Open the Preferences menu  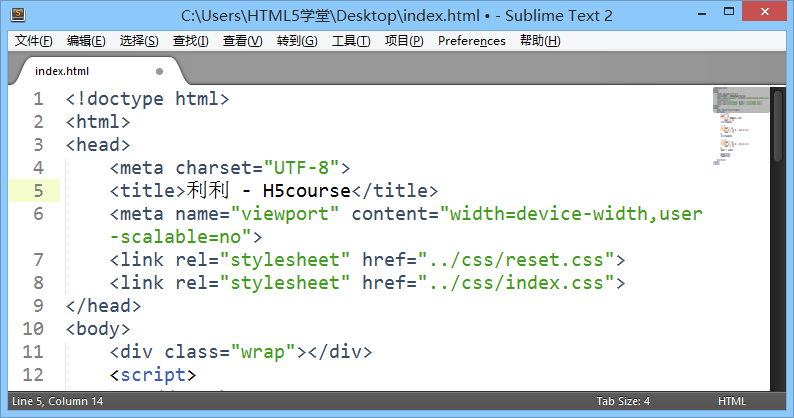pyautogui.click(x=471, y=41)
